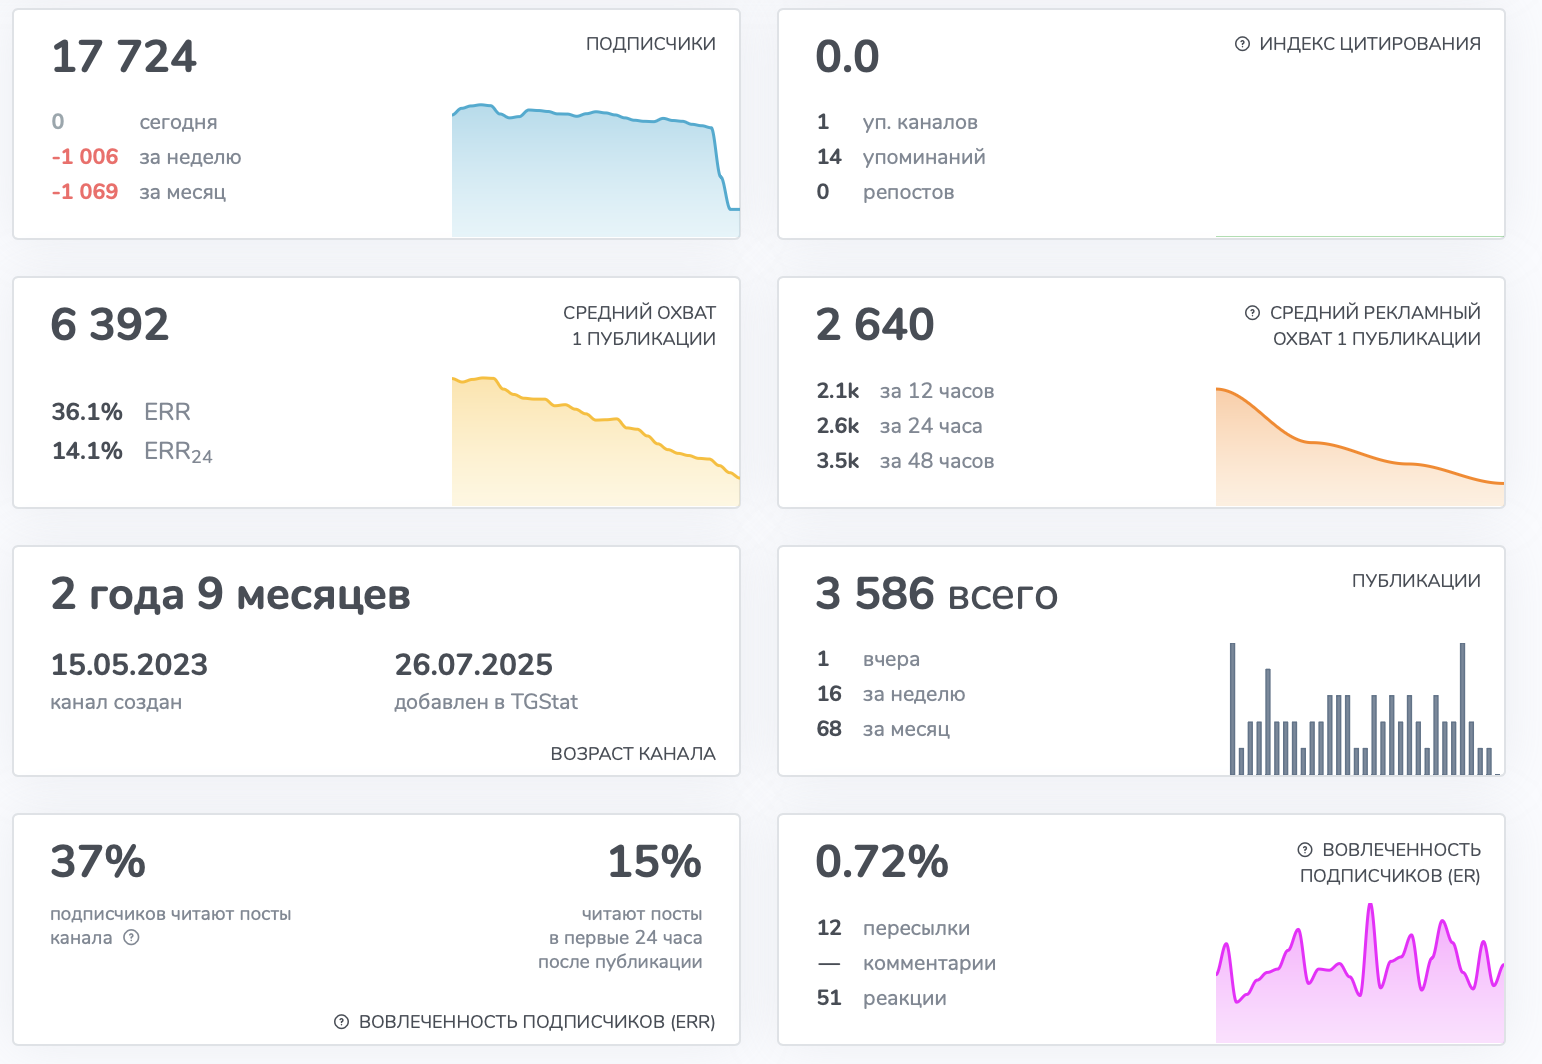Click the help icon beside Средний рекламный охват
Viewport: 1542px width, 1064px height.
click(x=1252, y=313)
